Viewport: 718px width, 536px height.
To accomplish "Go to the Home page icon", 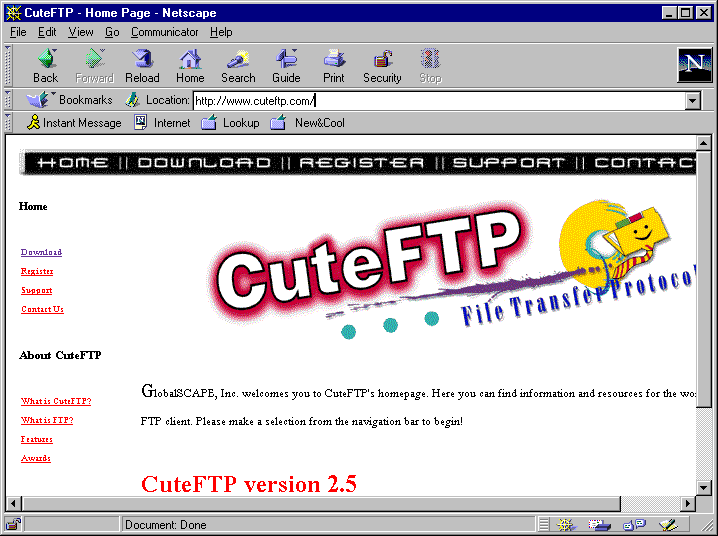I will (x=190, y=65).
